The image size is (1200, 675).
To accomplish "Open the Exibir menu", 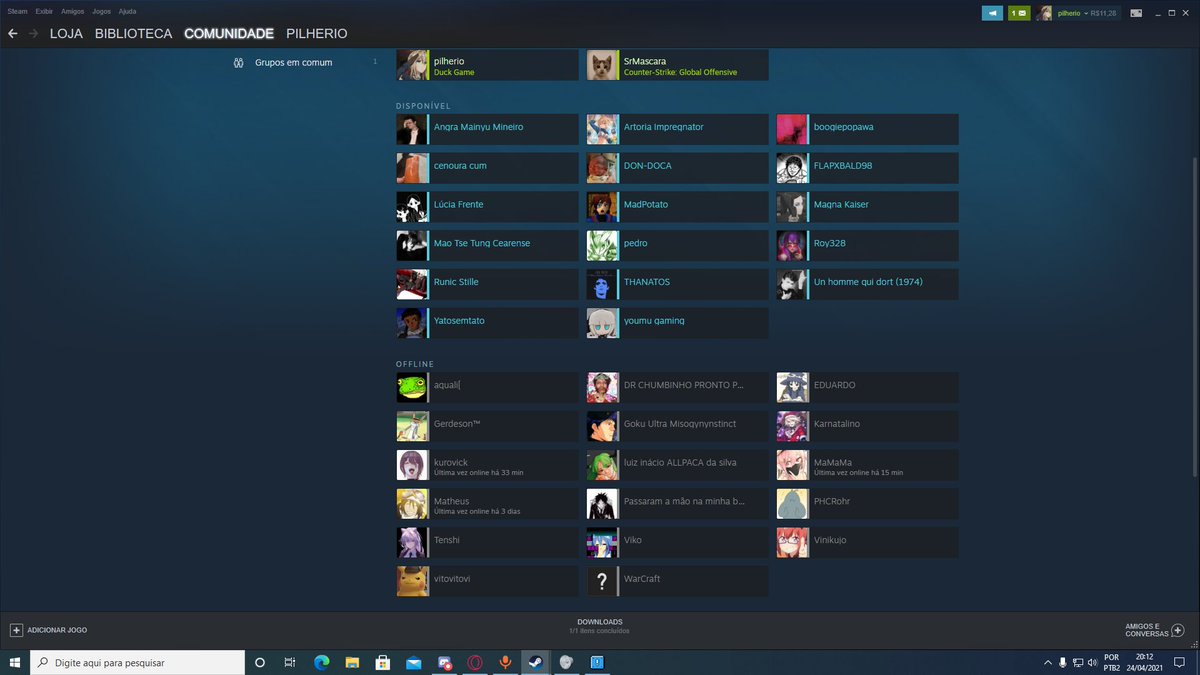I will pos(44,11).
